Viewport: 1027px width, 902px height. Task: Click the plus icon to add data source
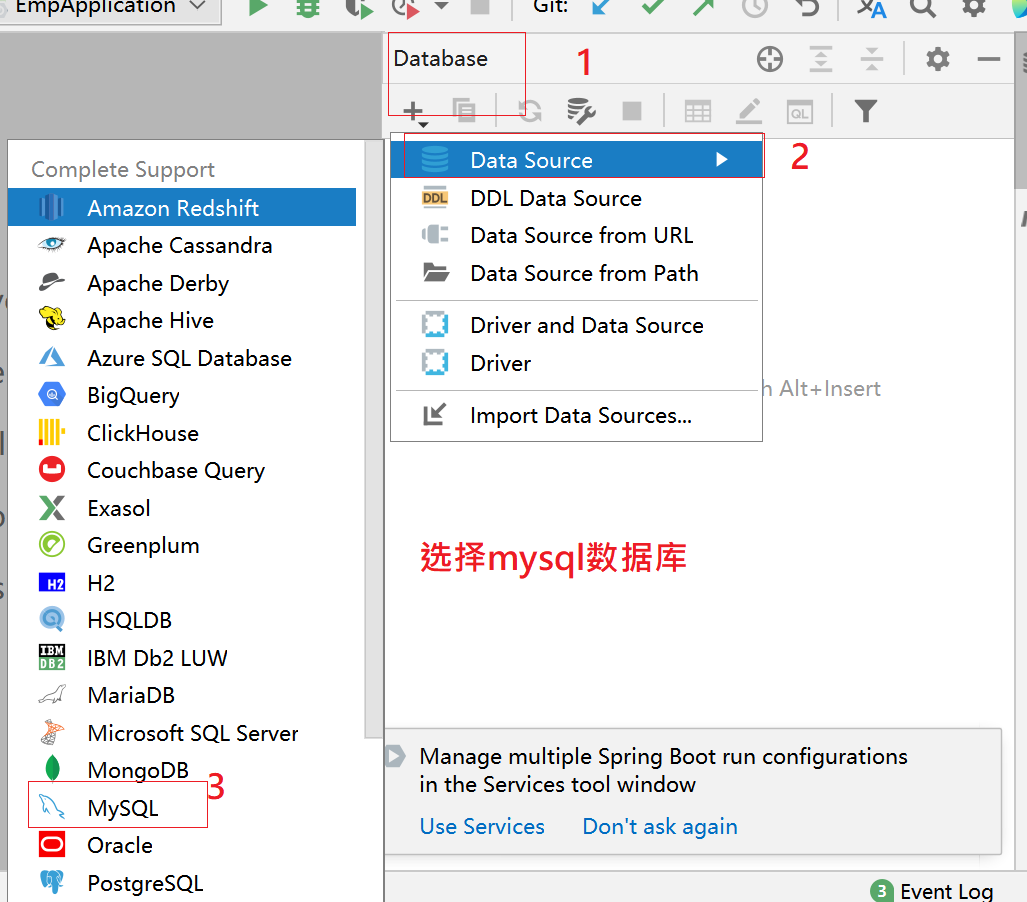tap(414, 111)
